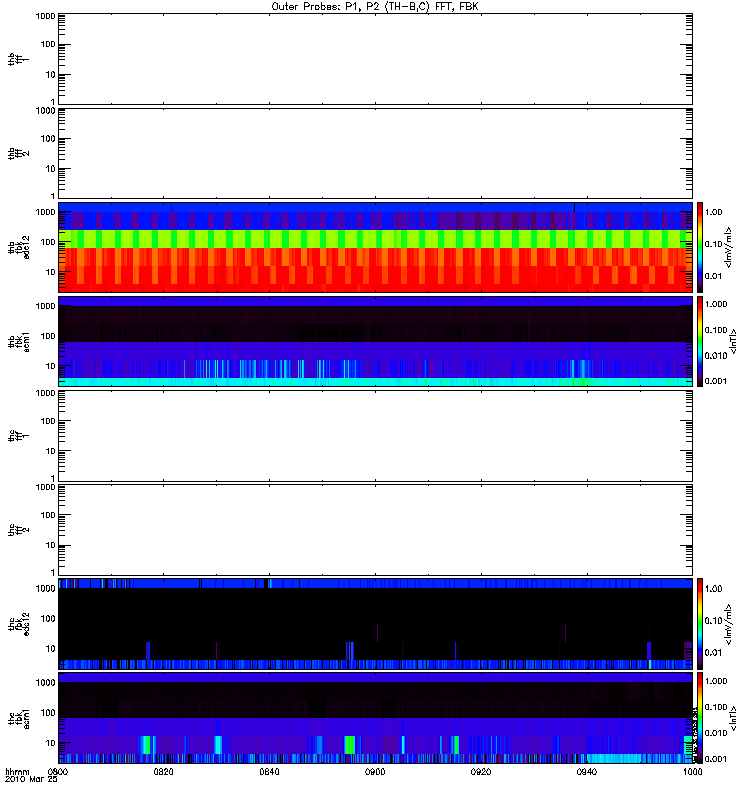This screenshot has width=750, height=800.
Task: Click the '100' y-tick of the thb fbk edc12 panel
Action: click(48, 242)
